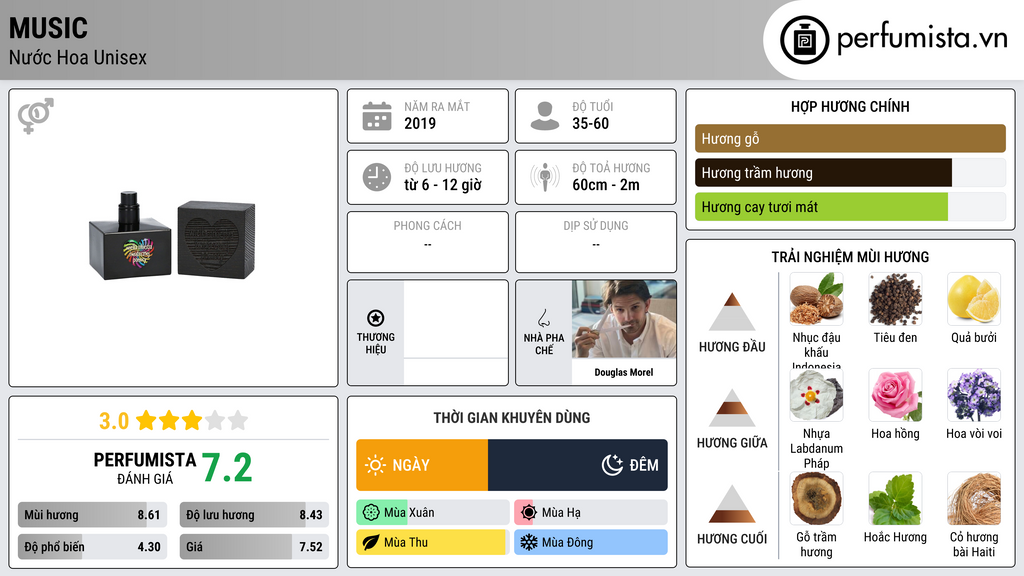Click the Cỏ hương bài Haiti image
This screenshot has height=576, width=1024.
(974, 499)
